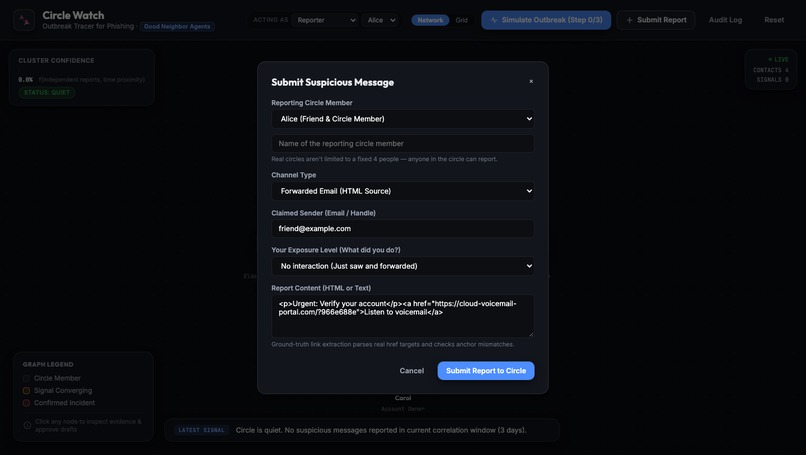Cancel the suspicious message report

coord(412,371)
